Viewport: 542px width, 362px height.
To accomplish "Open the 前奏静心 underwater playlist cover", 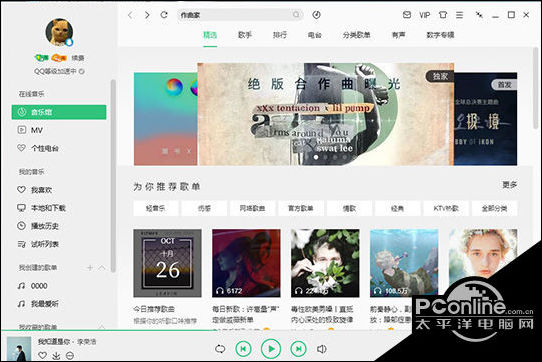I will click(404, 263).
